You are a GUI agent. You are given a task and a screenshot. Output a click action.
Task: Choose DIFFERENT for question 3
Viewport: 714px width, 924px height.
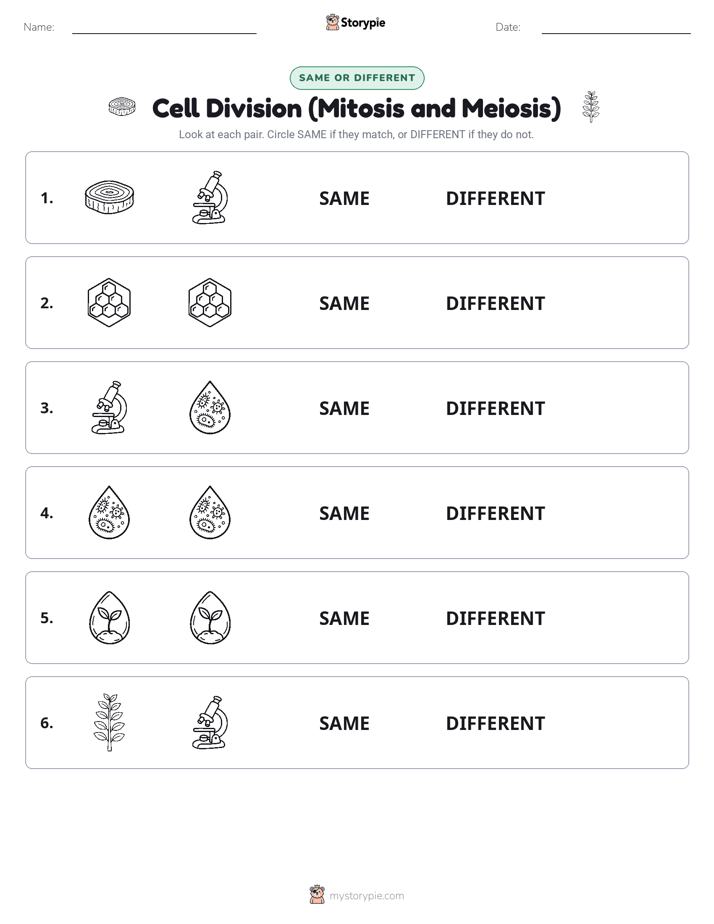tap(495, 408)
